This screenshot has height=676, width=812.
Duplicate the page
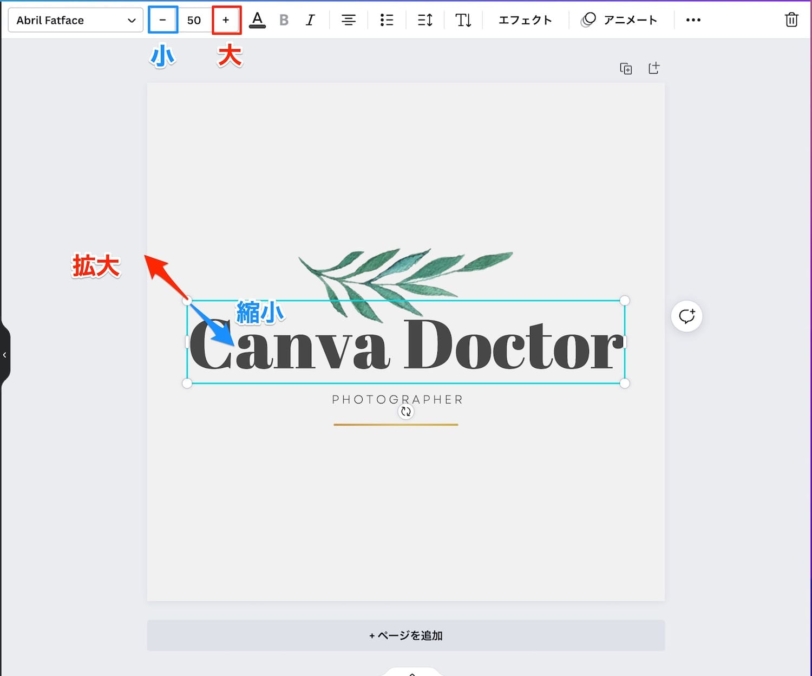click(x=626, y=68)
